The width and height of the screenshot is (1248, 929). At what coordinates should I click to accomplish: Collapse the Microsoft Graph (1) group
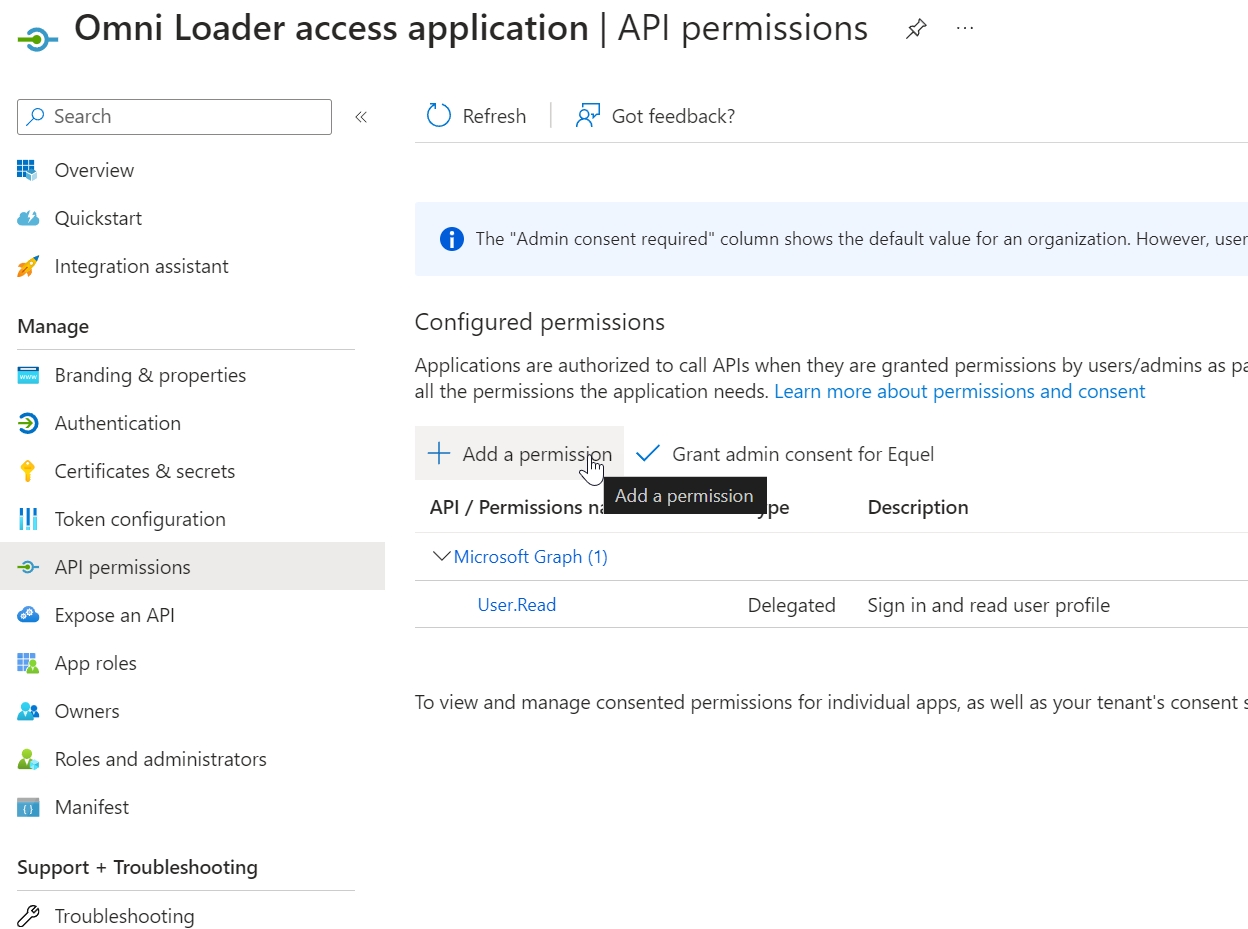441,557
